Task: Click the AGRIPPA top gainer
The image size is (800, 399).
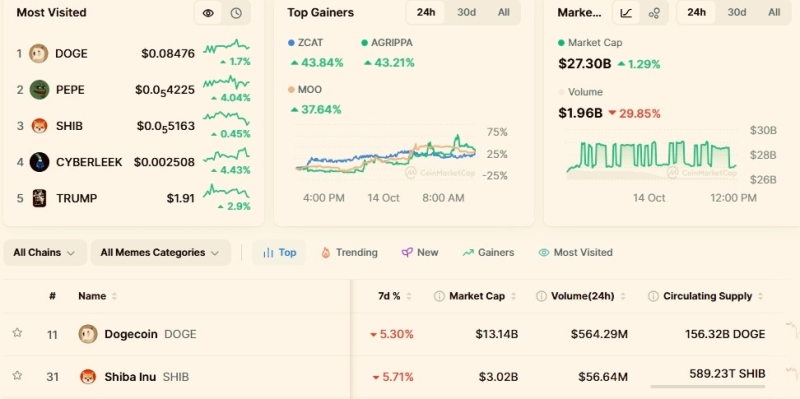Action: 388,54
